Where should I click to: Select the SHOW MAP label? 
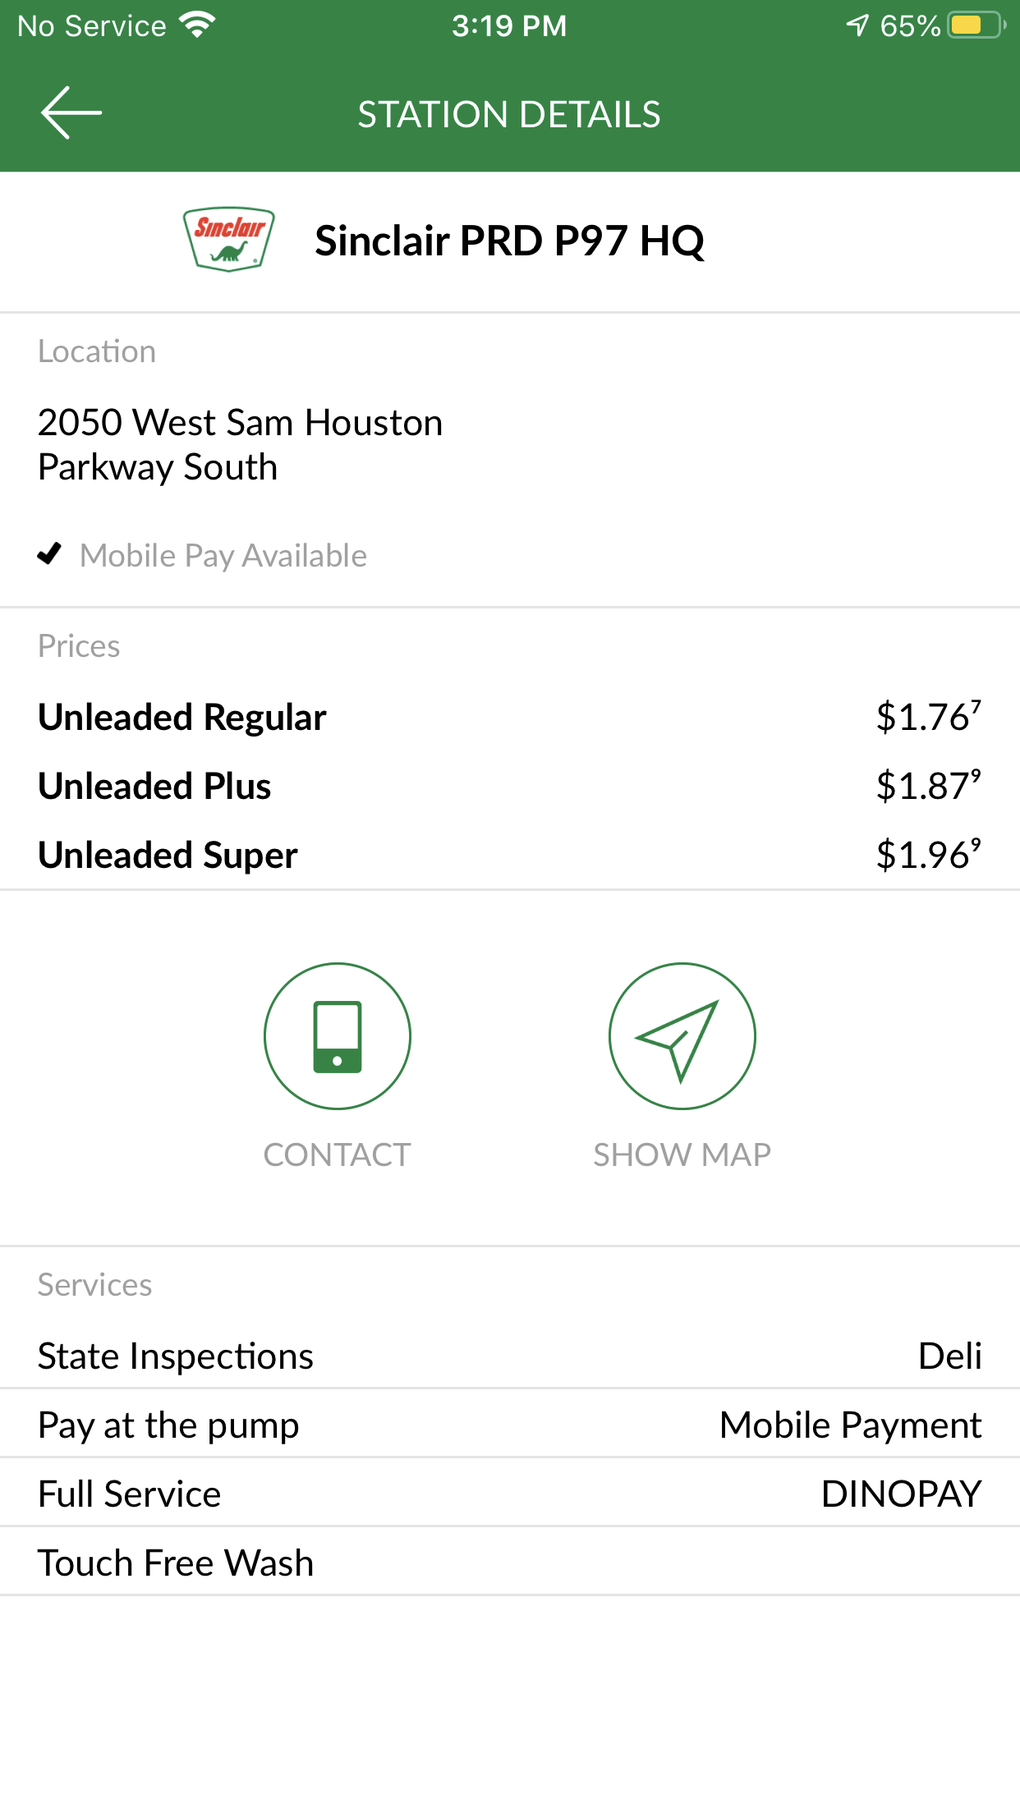coord(682,1155)
